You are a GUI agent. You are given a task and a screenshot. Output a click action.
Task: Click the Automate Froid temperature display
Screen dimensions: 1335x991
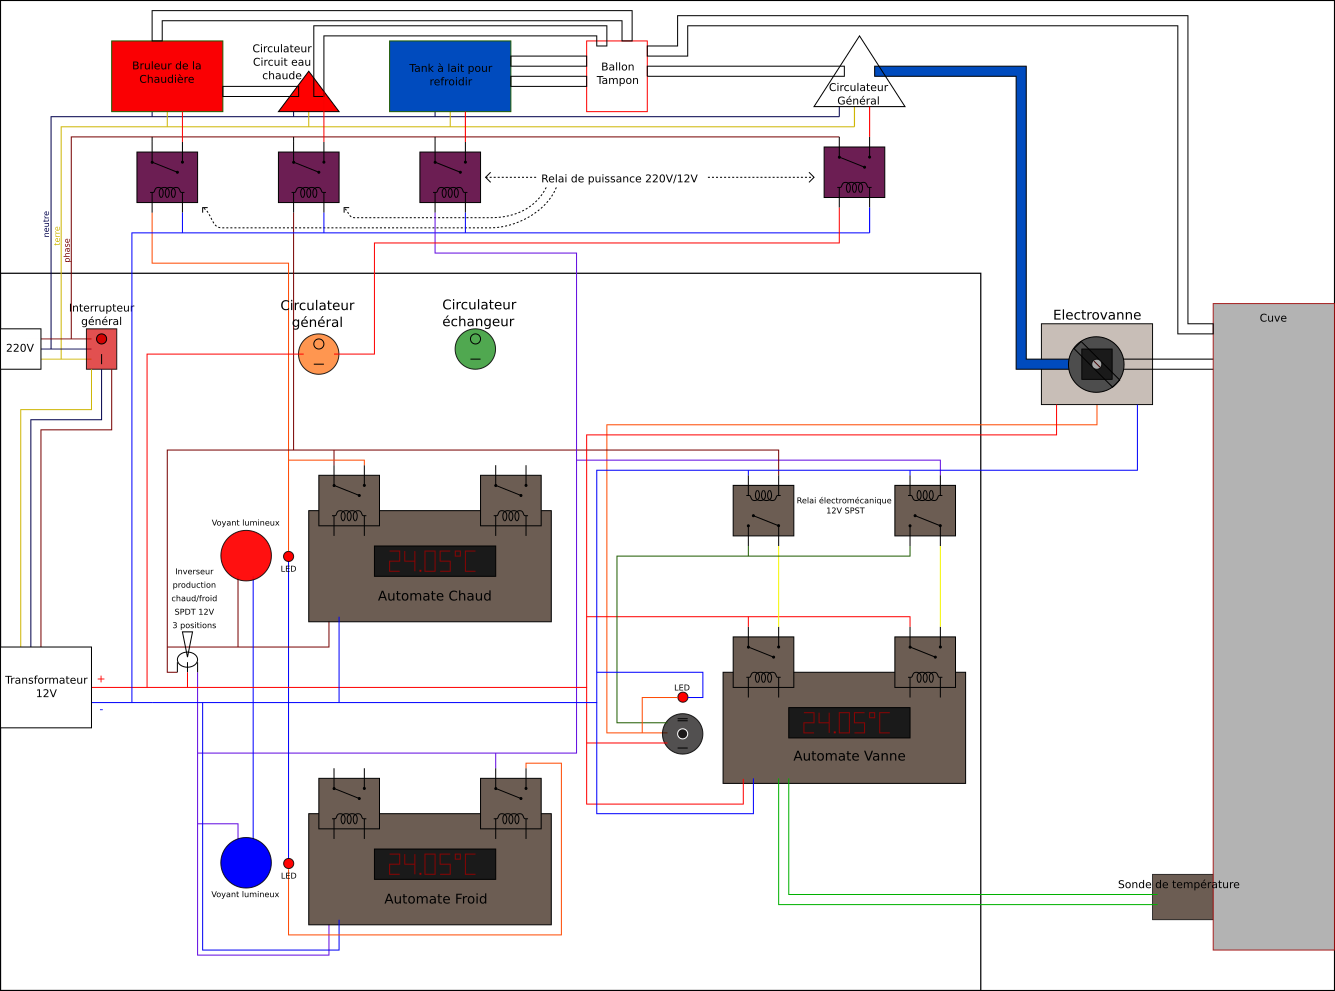tap(435, 864)
